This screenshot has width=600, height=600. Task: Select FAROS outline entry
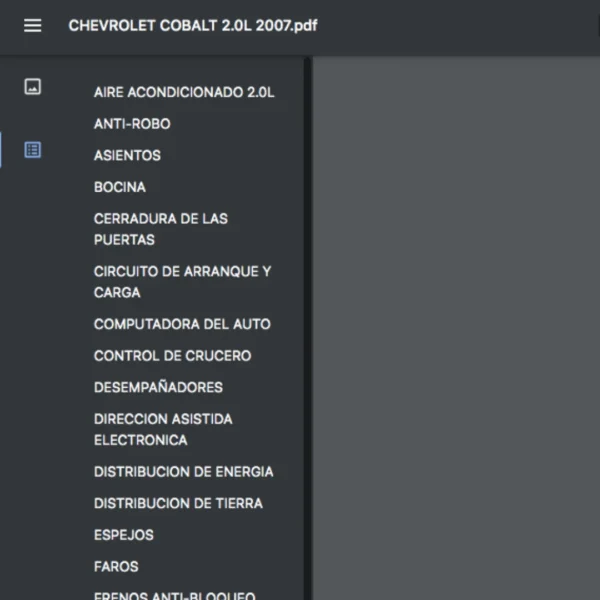(x=116, y=566)
